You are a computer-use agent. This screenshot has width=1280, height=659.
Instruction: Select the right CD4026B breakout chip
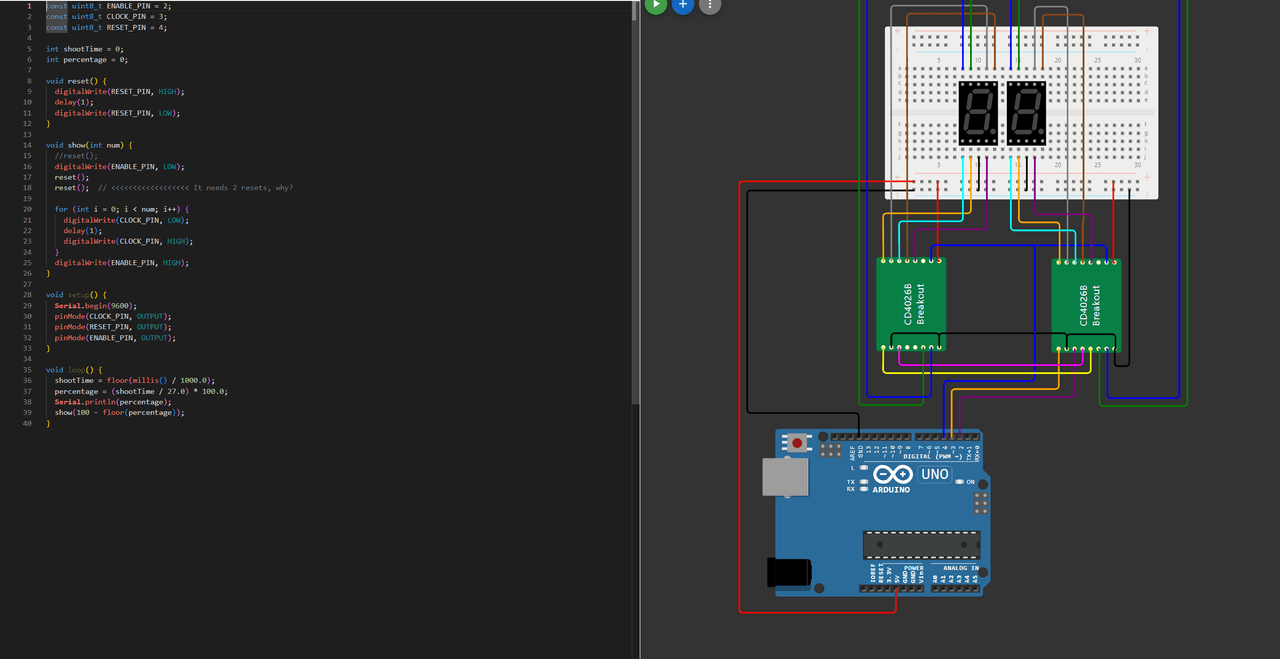pos(1086,304)
